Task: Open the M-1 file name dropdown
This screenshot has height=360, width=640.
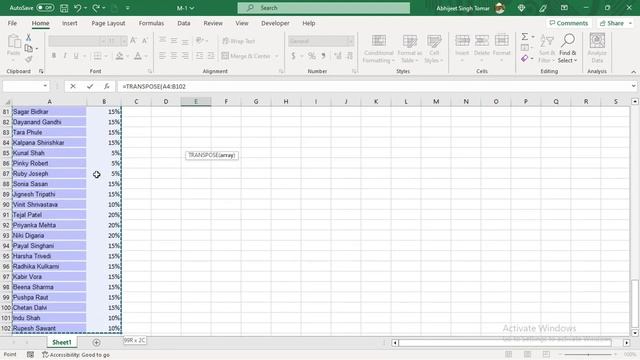Action: coord(185,8)
